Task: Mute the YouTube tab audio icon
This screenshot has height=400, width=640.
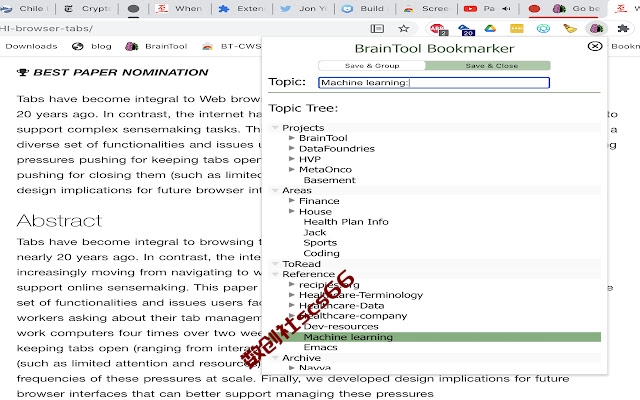Action: [x=506, y=8]
